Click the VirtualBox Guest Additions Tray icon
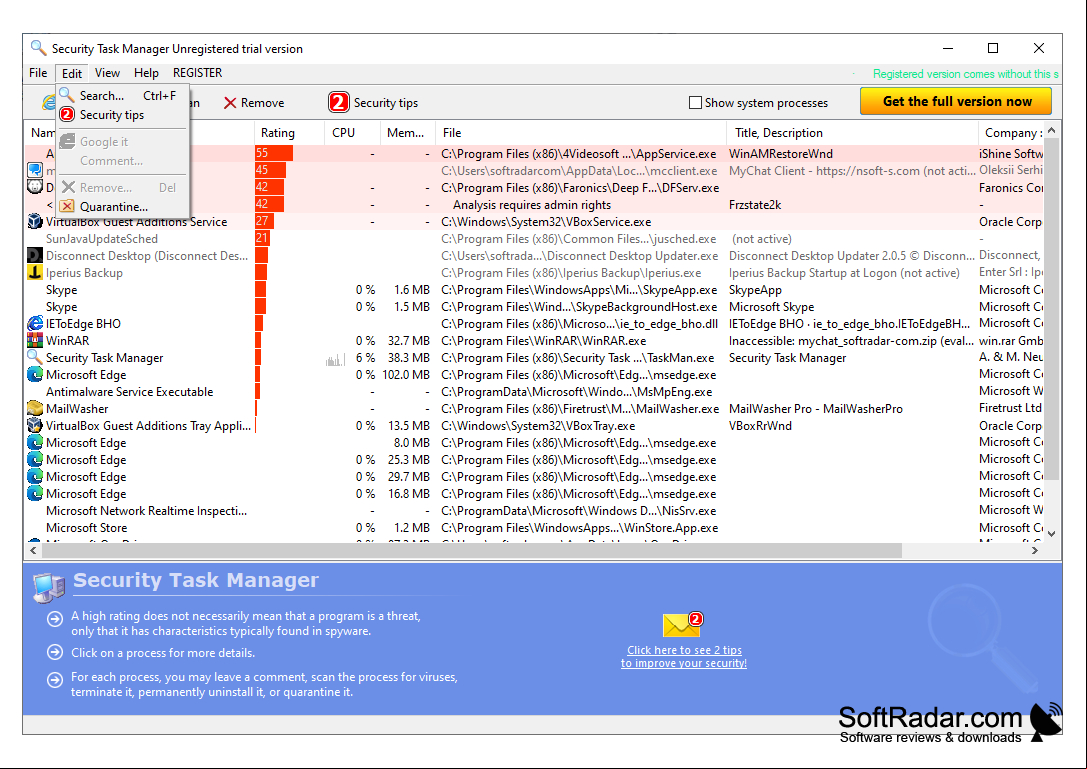Screen dimensions: 1087x769 tap(35, 425)
